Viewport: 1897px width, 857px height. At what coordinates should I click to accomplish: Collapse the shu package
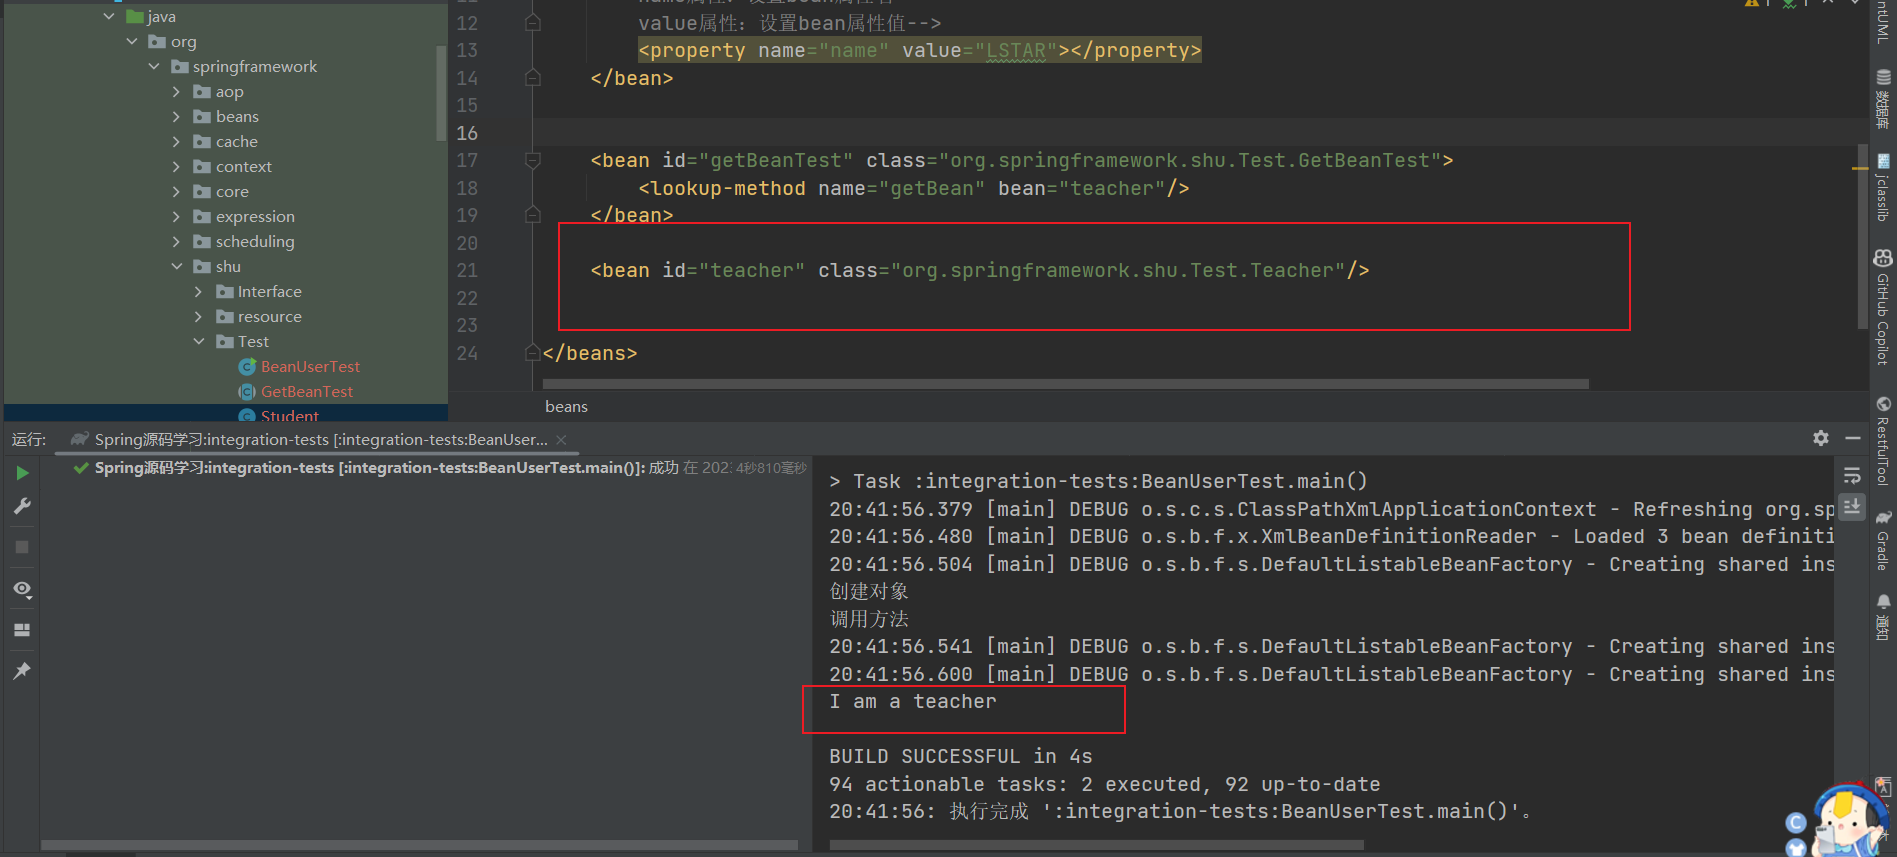(x=177, y=266)
